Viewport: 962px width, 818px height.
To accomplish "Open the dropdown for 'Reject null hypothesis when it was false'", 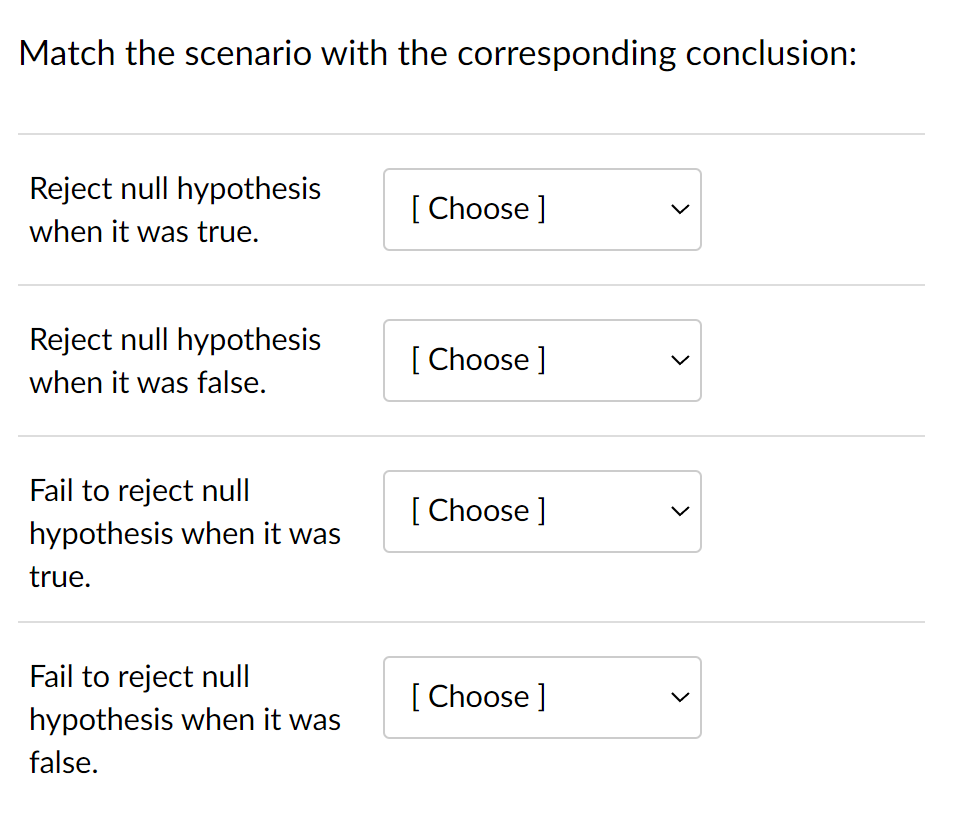I will (x=542, y=361).
